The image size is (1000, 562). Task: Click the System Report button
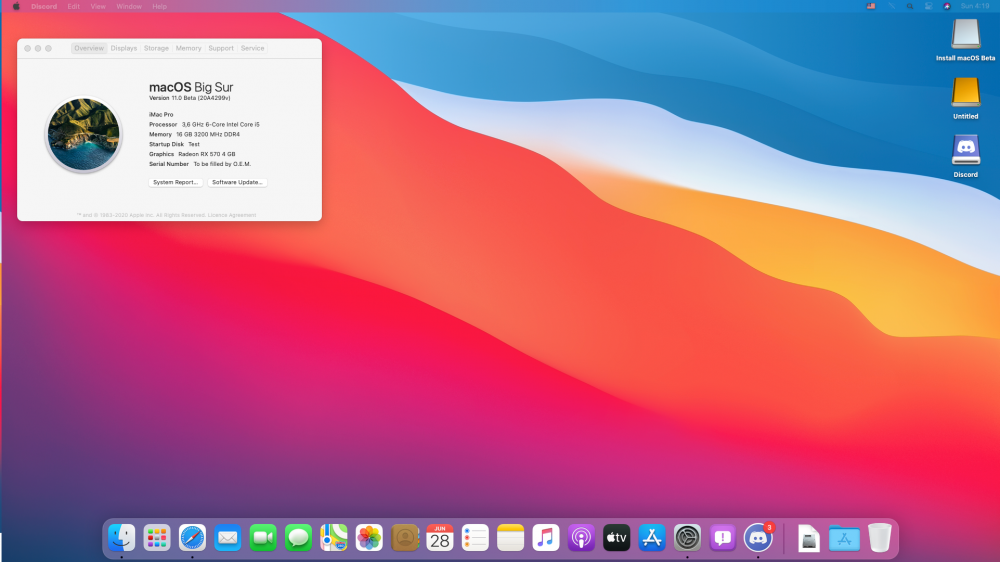[x=175, y=182]
